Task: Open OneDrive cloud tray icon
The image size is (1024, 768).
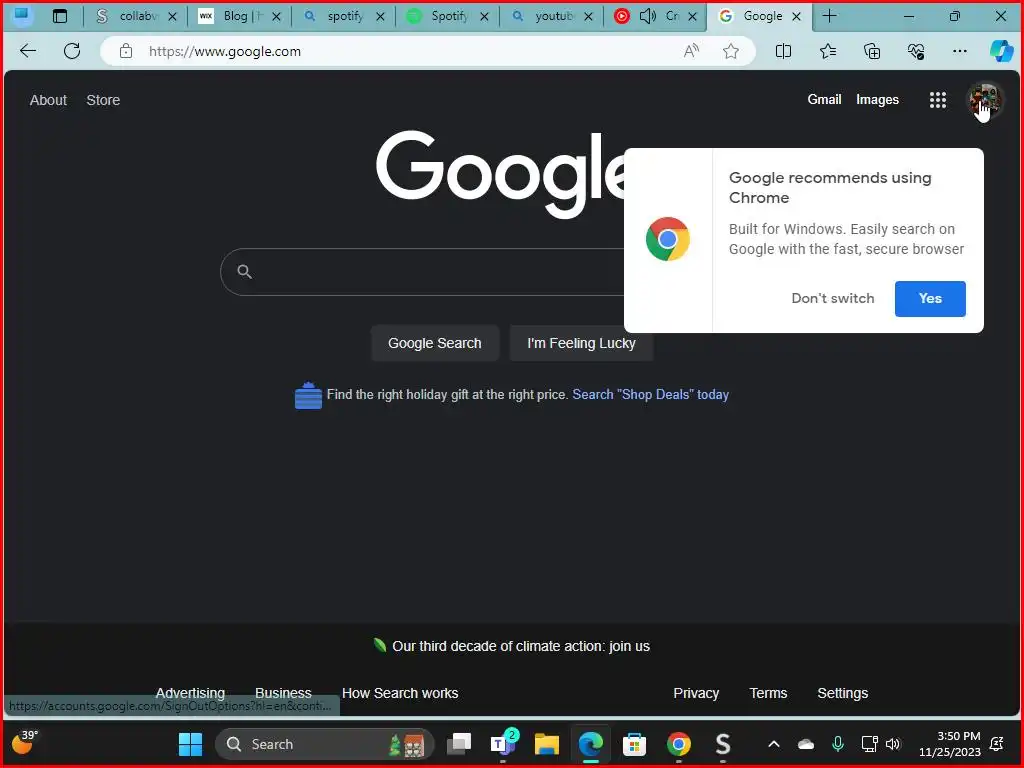Action: (x=806, y=744)
